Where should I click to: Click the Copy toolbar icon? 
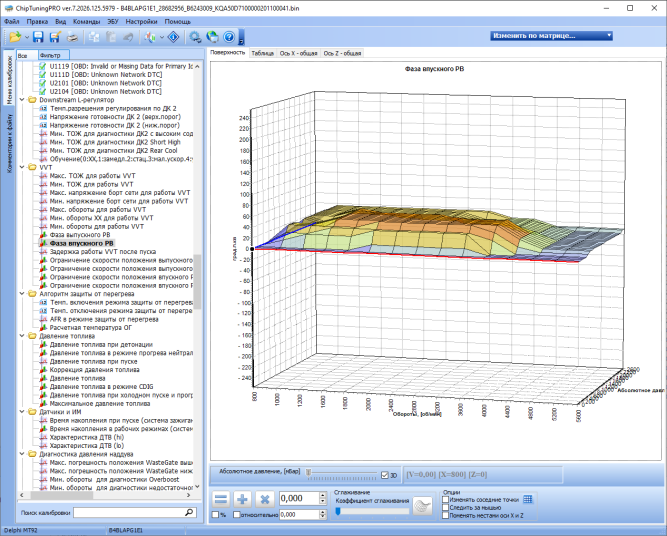pyautogui.click(x=94, y=37)
